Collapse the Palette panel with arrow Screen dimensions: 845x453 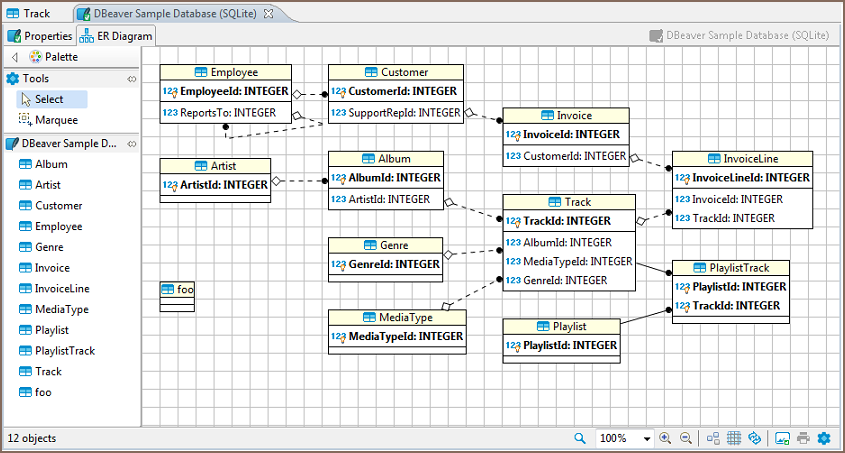pyautogui.click(x=14, y=58)
